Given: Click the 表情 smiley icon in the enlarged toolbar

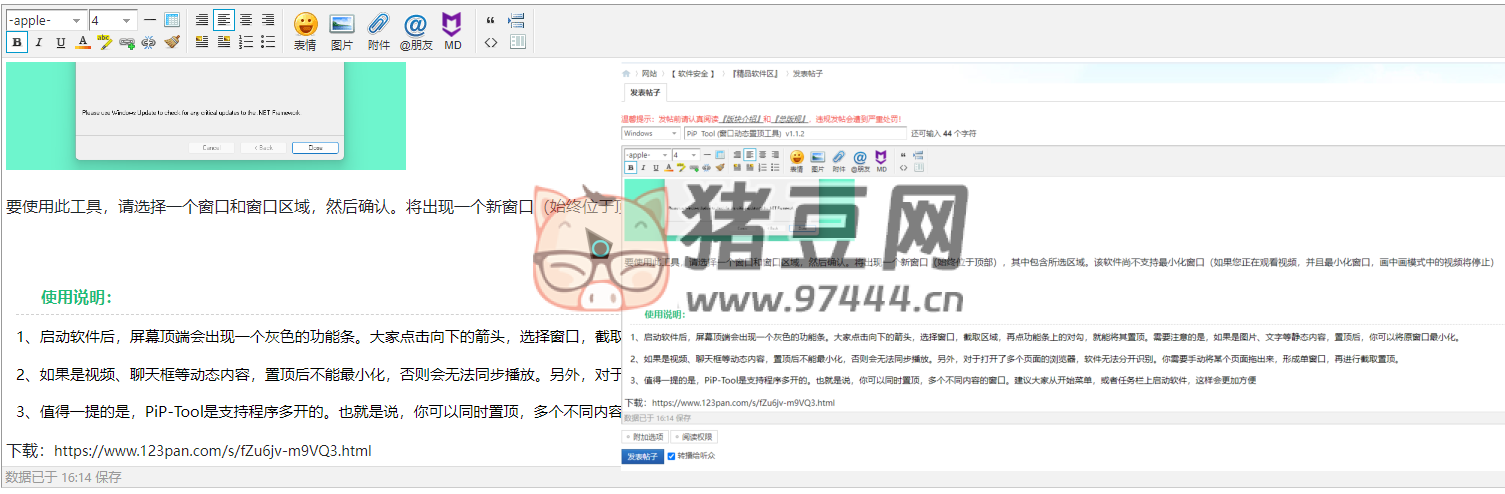Looking at the screenshot, I should point(305,25).
